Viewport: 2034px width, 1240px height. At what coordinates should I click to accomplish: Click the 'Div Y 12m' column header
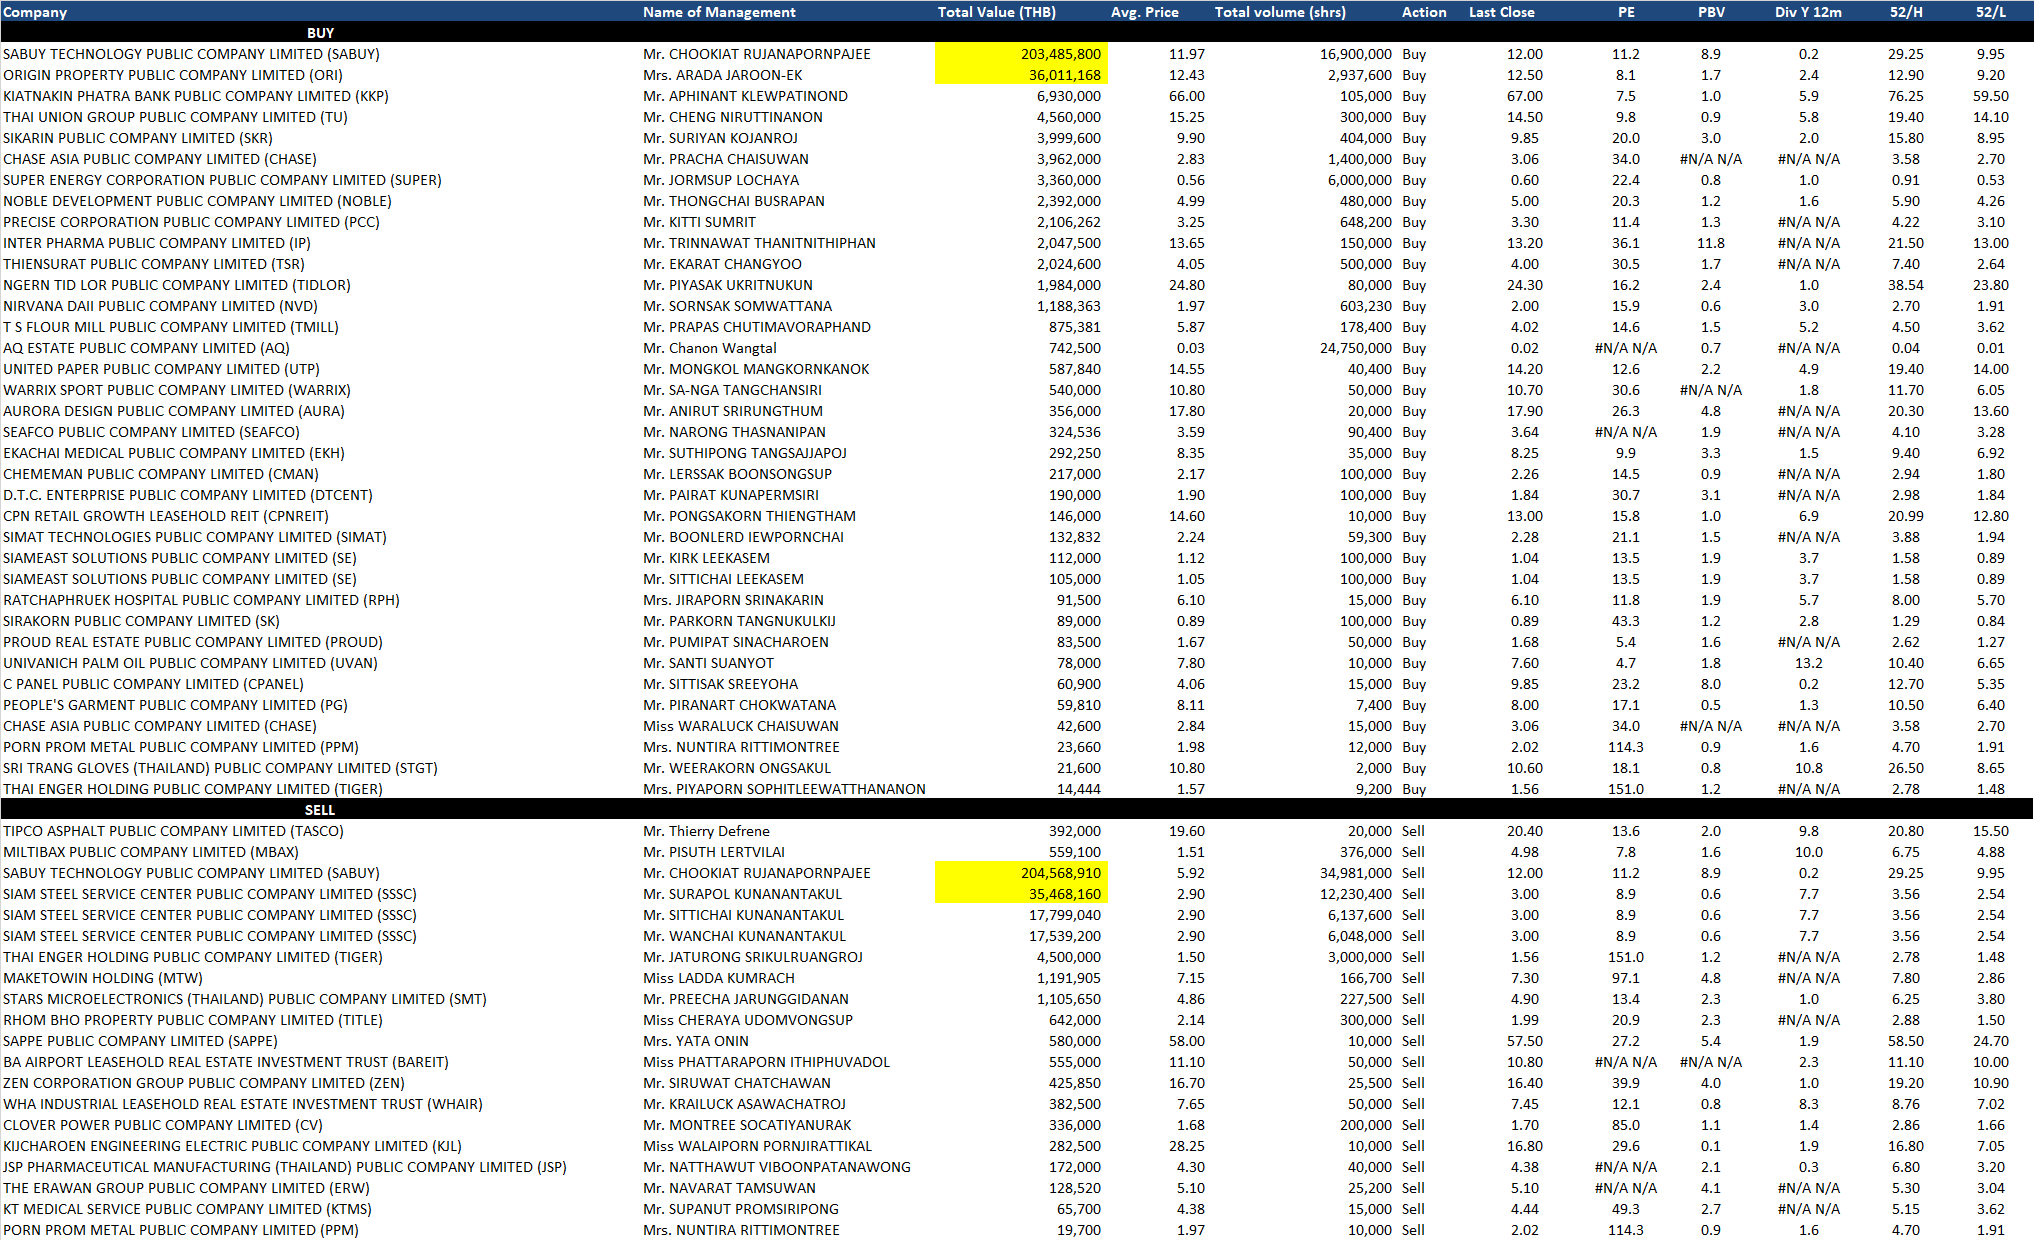[1808, 12]
